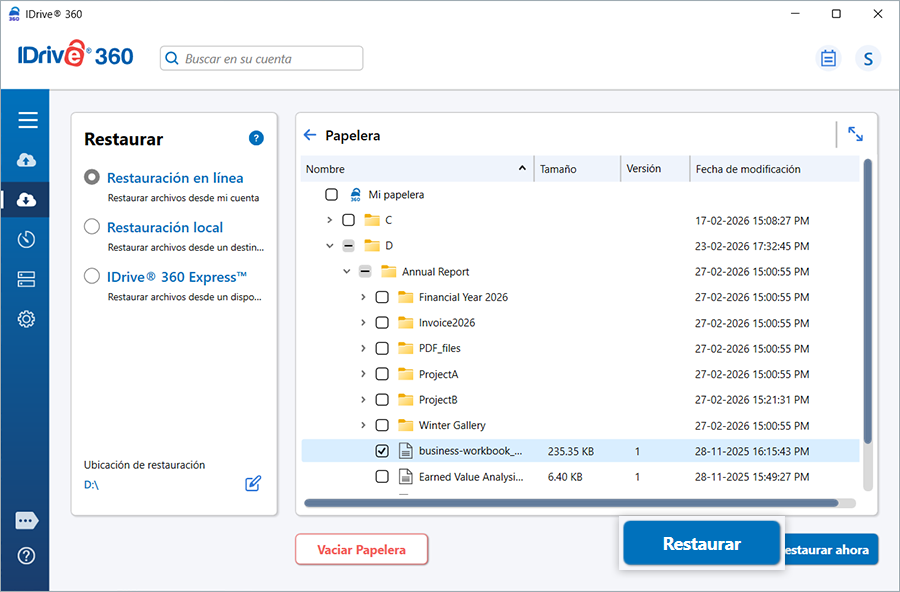The image size is (900, 592).
Task: Expand the Papelera panel to full view
Action: pos(855,134)
